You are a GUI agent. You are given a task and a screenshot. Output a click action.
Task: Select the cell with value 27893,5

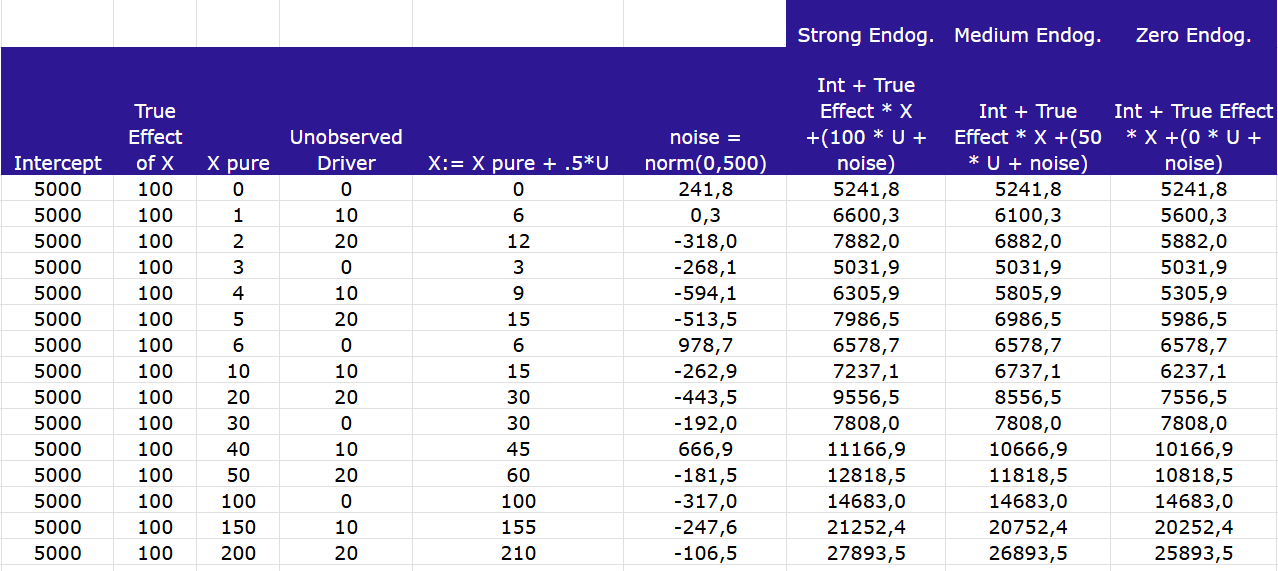click(x=865, y=553)
